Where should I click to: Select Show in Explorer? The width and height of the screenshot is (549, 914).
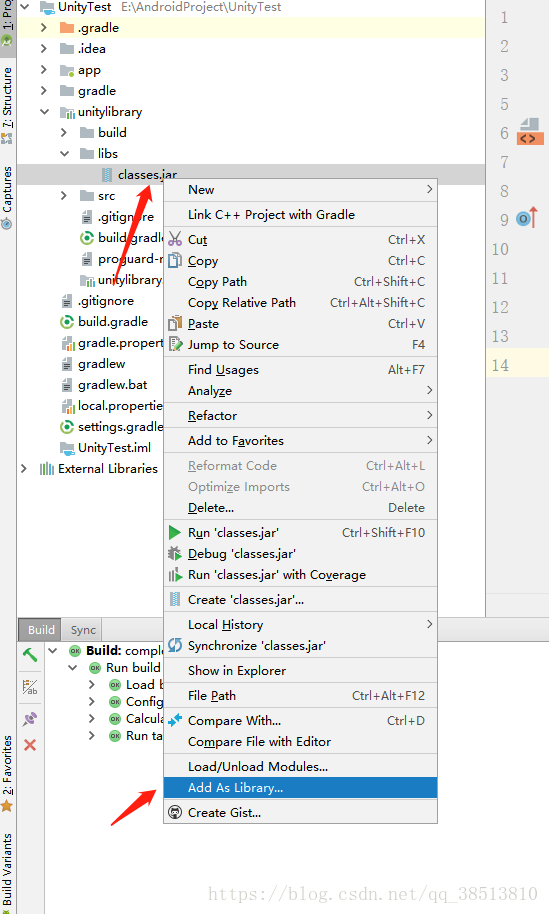[x=300, y=670]
